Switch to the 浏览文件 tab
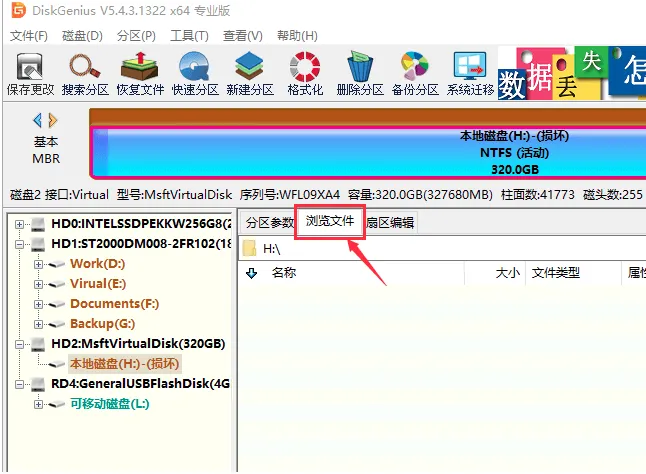This screenshot has height=474, width=646. [330, 222]
